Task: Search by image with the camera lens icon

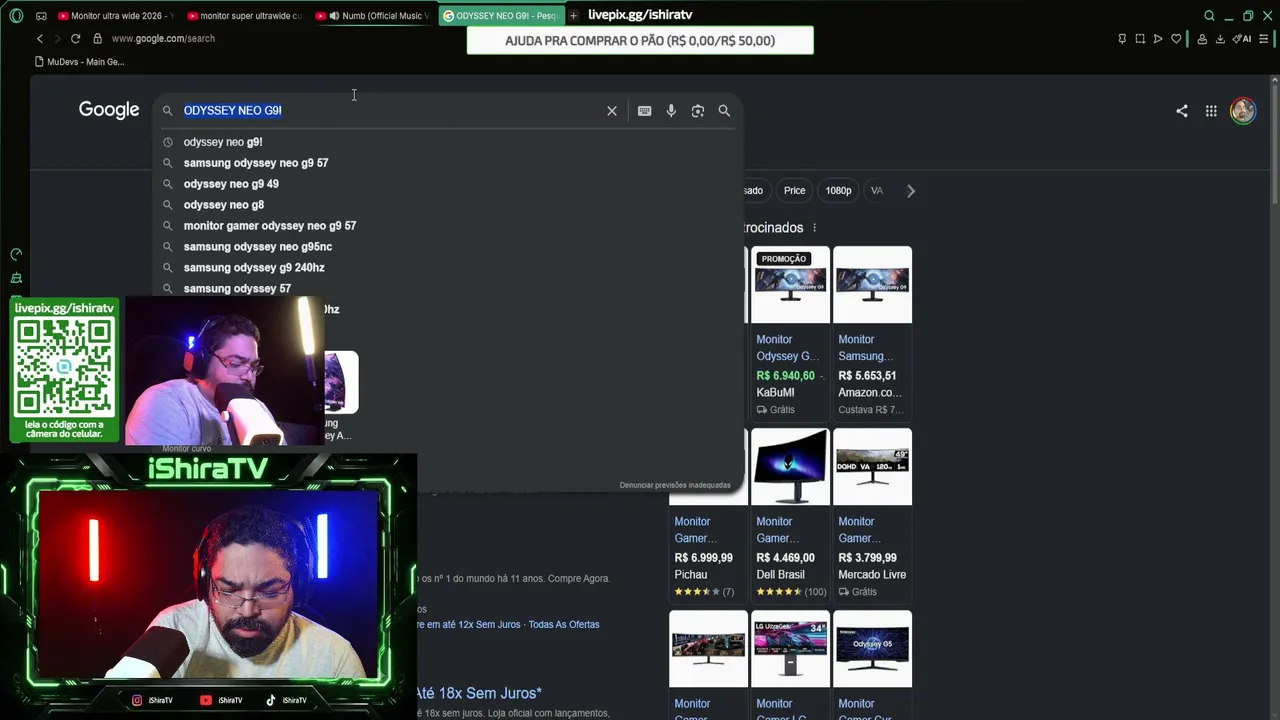Action: 698,111
